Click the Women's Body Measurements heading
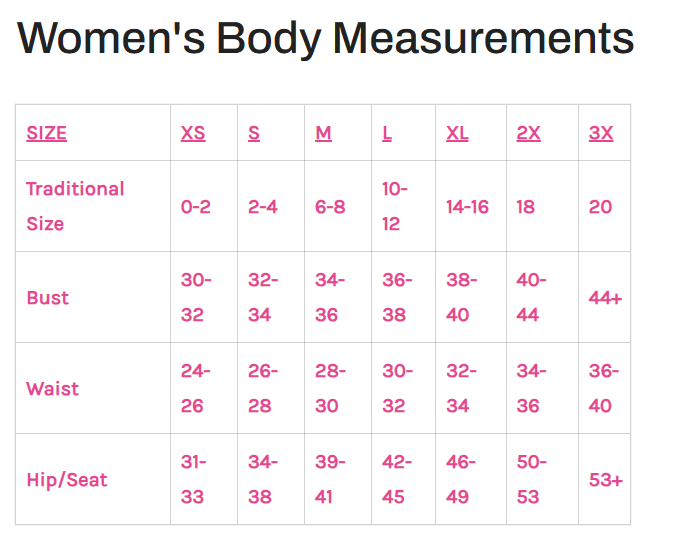Screen dimensions: 692x557 (x=325, y=38)
